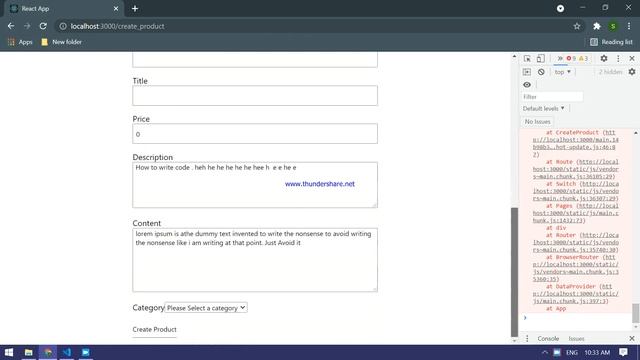Viewport: 640px width, 360px height.
Task: Show the console sidebar
Action: pyautogui.click(x=527, y=72)
